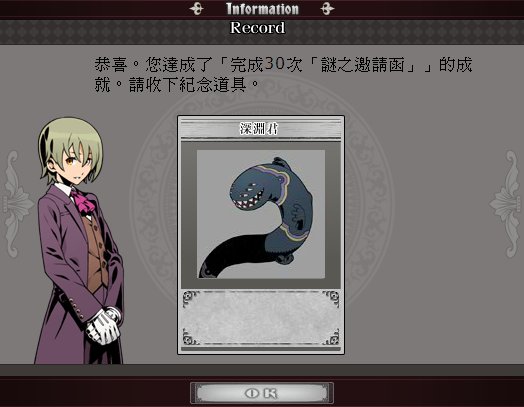Click the ornament left of Information

click(196, 9)
